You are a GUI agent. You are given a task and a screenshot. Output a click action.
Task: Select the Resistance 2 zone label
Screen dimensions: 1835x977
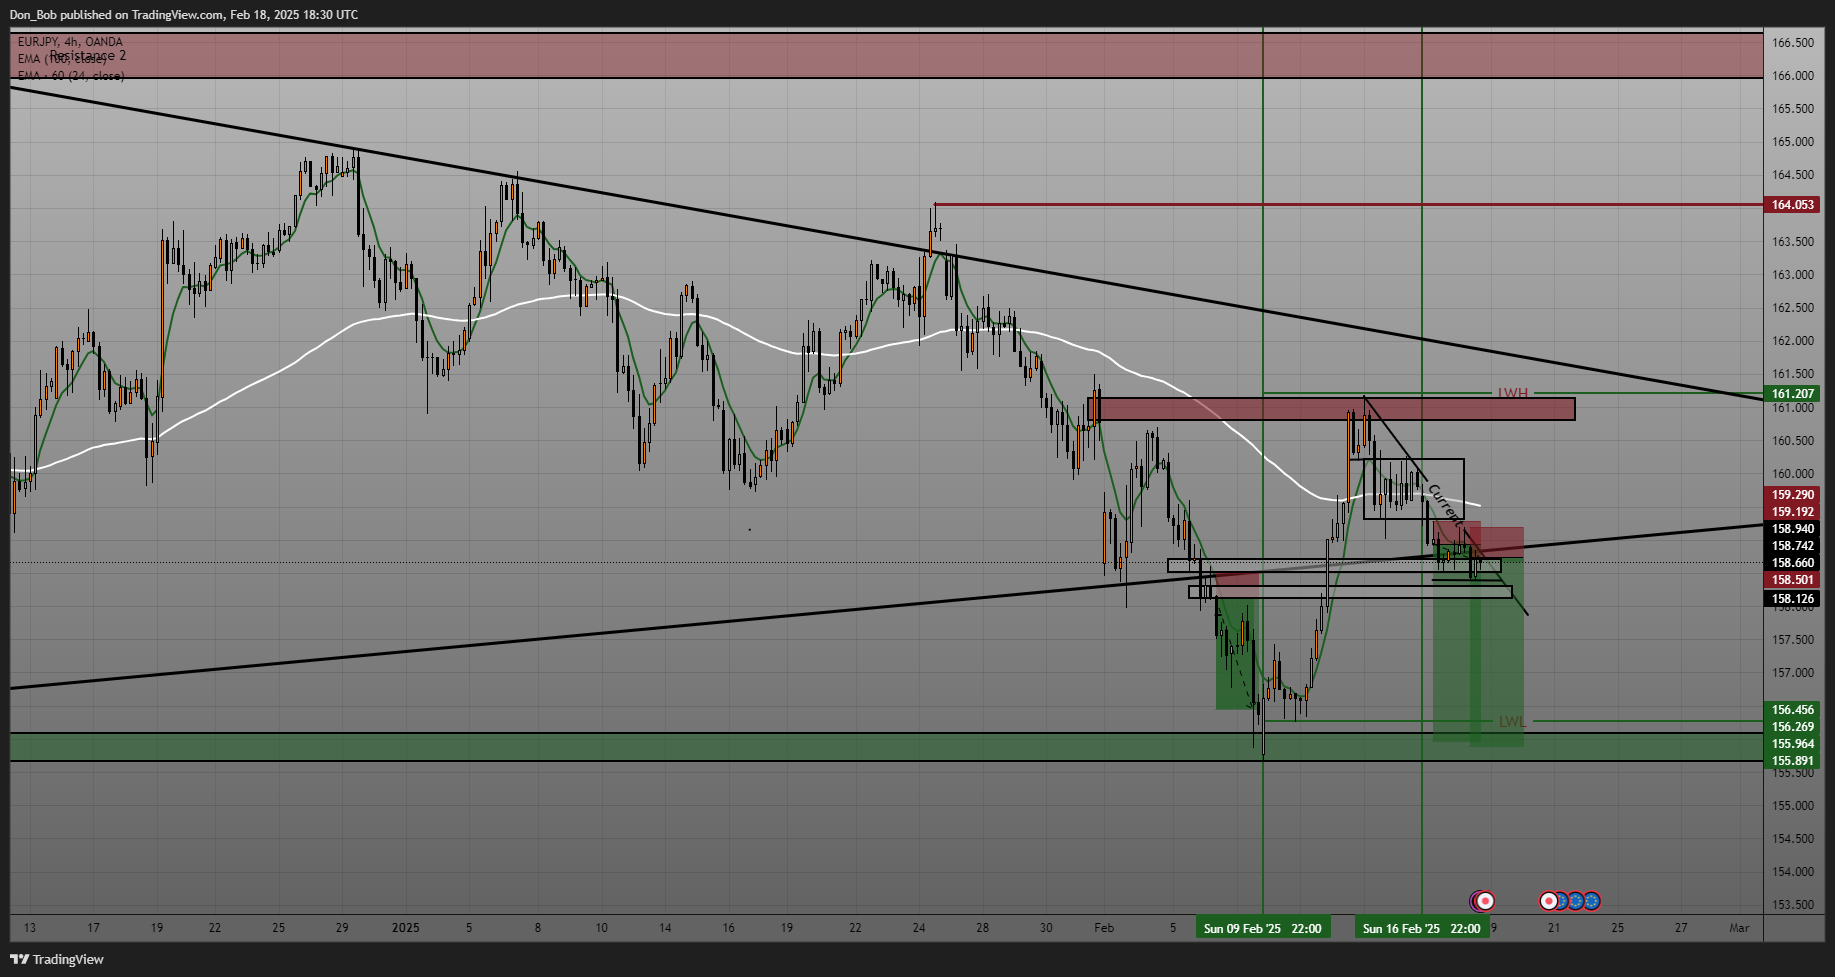[x=88, y=56]
